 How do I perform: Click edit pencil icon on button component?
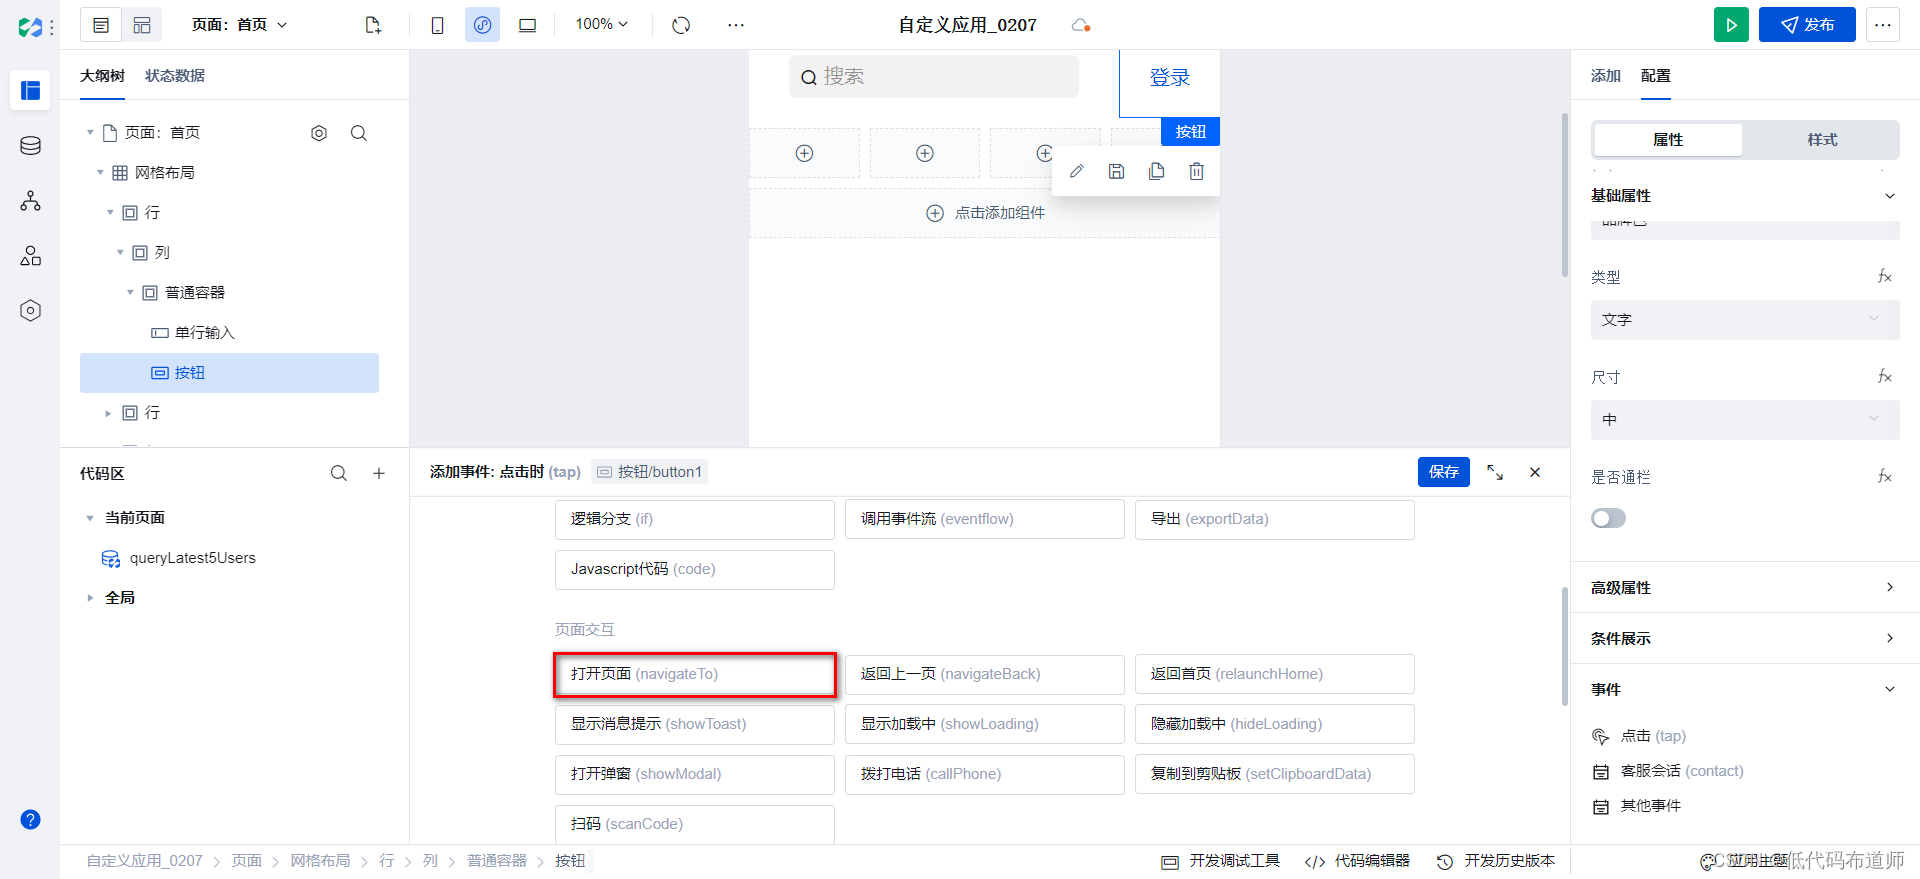[x=1076, y=171]
